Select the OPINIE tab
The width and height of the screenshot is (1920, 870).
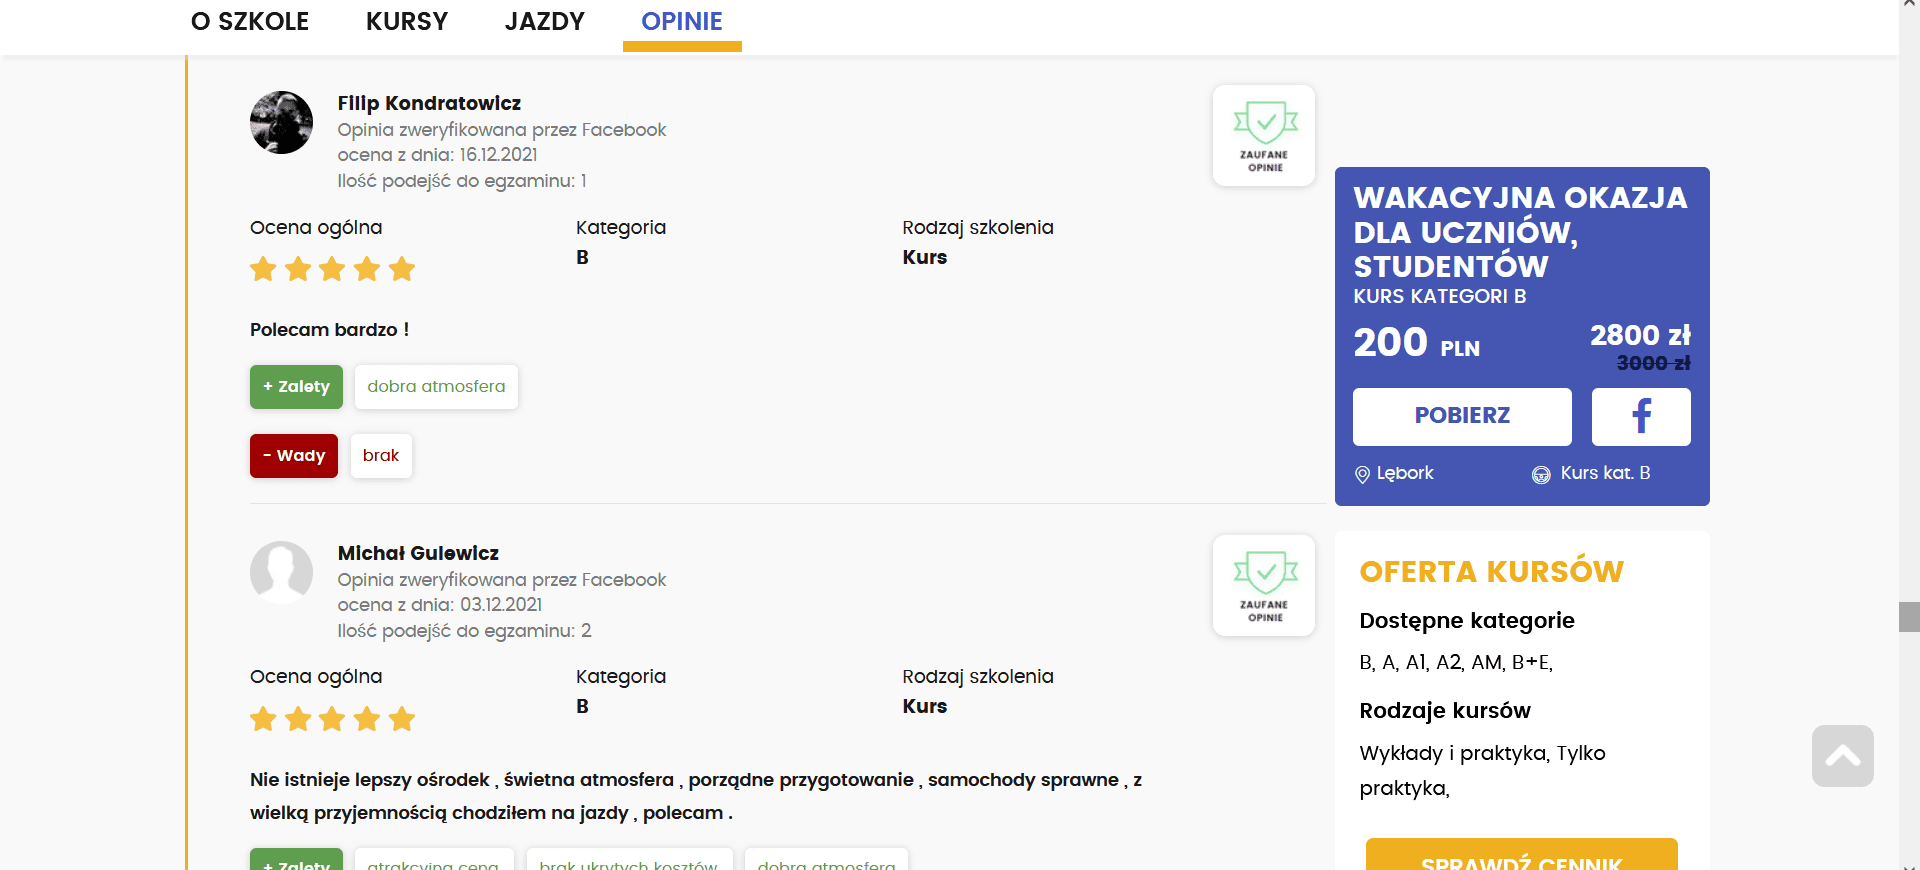[x=682, y=22]
